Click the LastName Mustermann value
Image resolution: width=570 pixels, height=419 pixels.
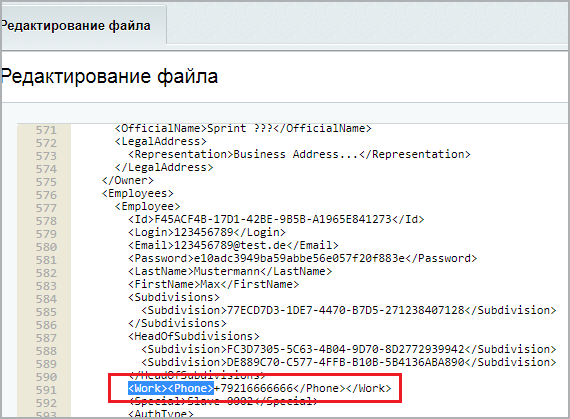(227, 271)
